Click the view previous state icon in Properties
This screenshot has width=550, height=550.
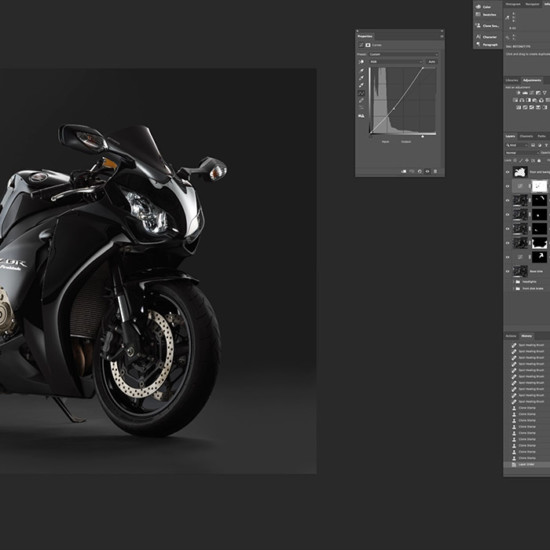[412, 172]
